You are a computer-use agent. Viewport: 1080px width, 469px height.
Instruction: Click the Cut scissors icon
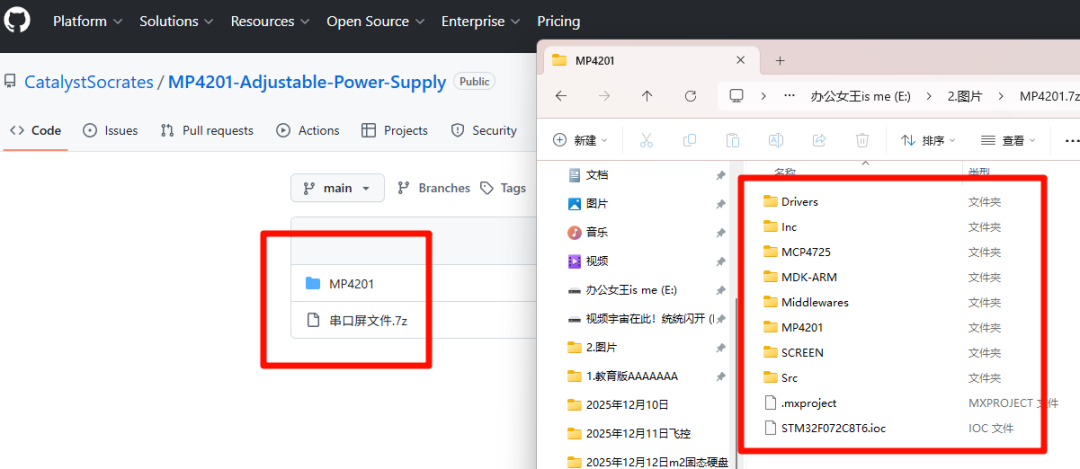[x=646, y=140]
